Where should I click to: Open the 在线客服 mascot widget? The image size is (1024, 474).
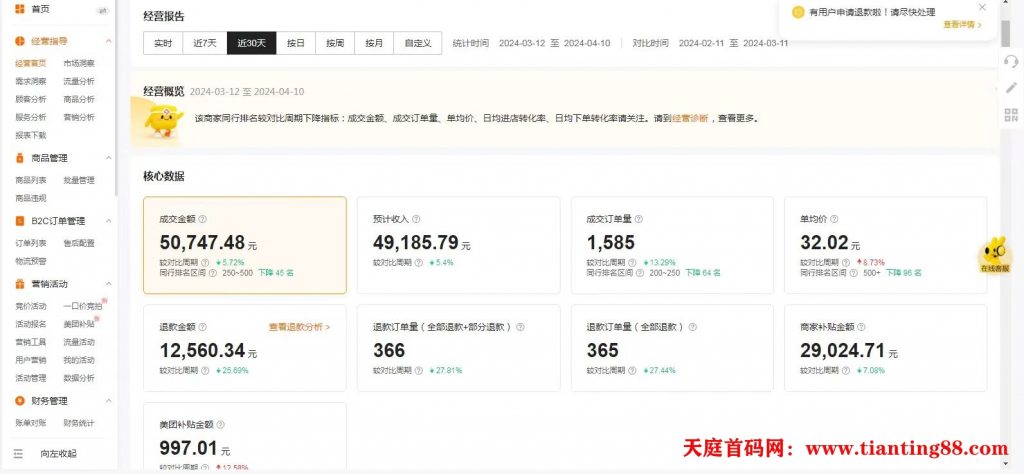994,255
